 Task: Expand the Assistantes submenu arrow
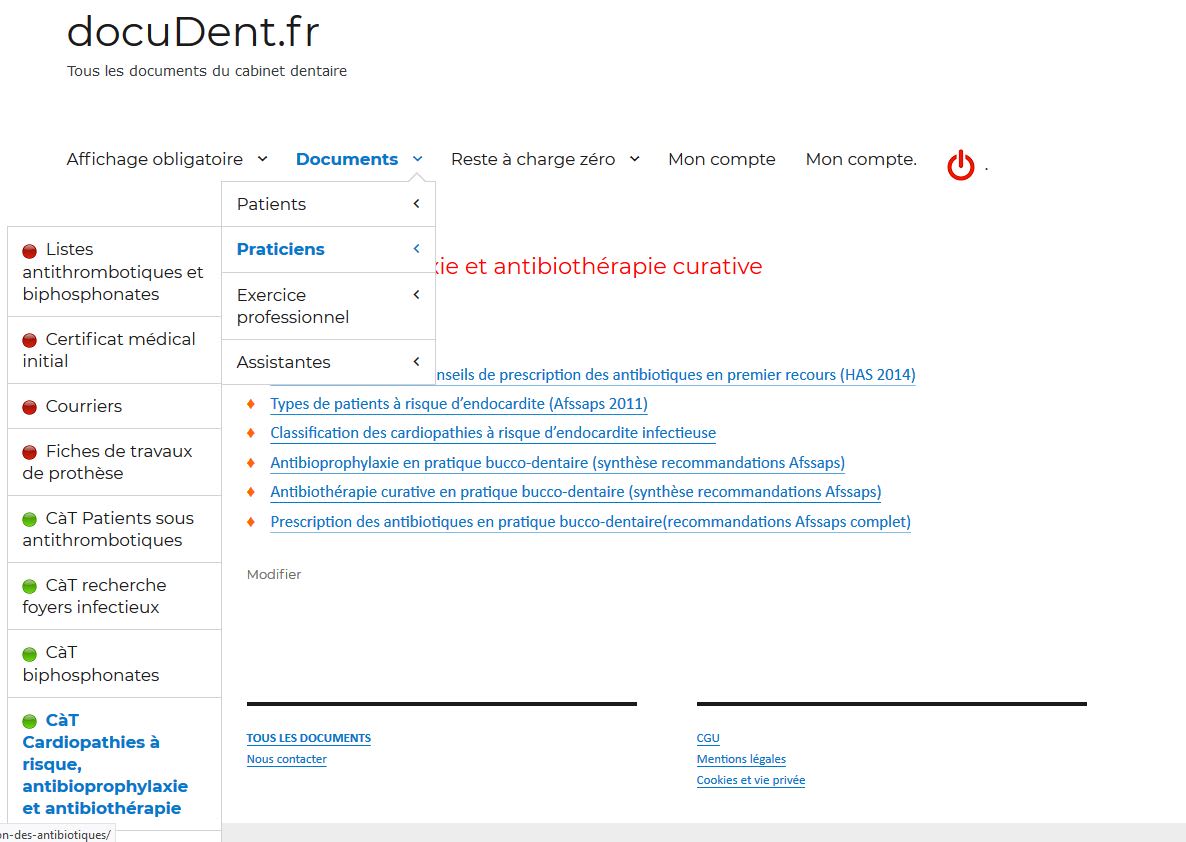point(416,362)
